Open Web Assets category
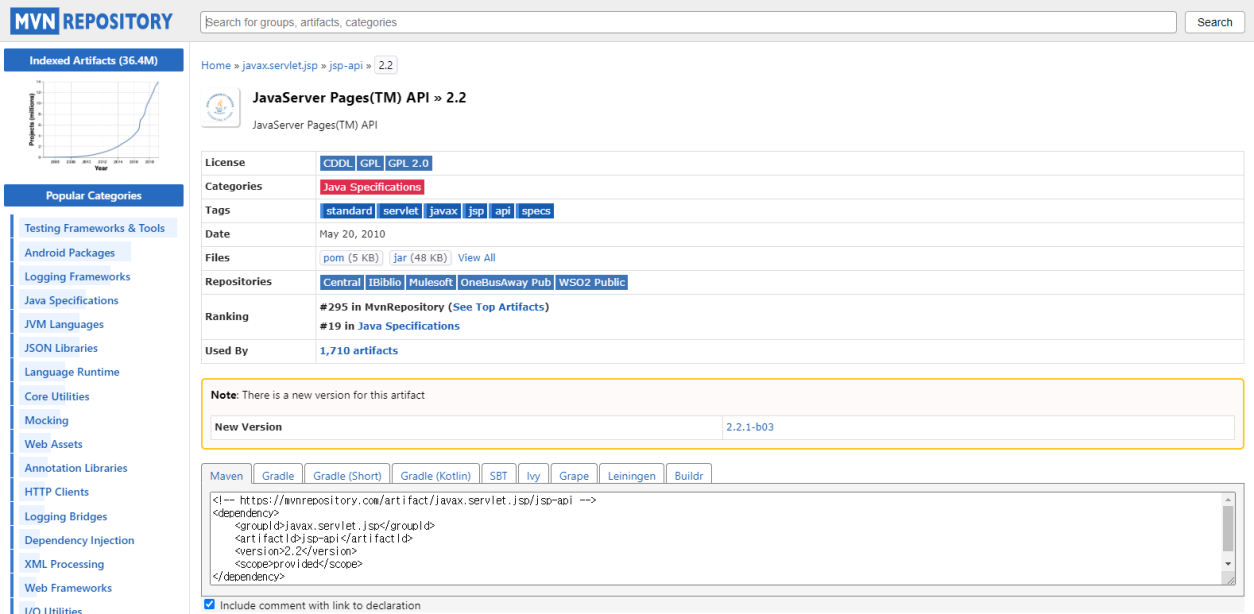Viewport: 1254px width, 614px height. tap(54, 445)
